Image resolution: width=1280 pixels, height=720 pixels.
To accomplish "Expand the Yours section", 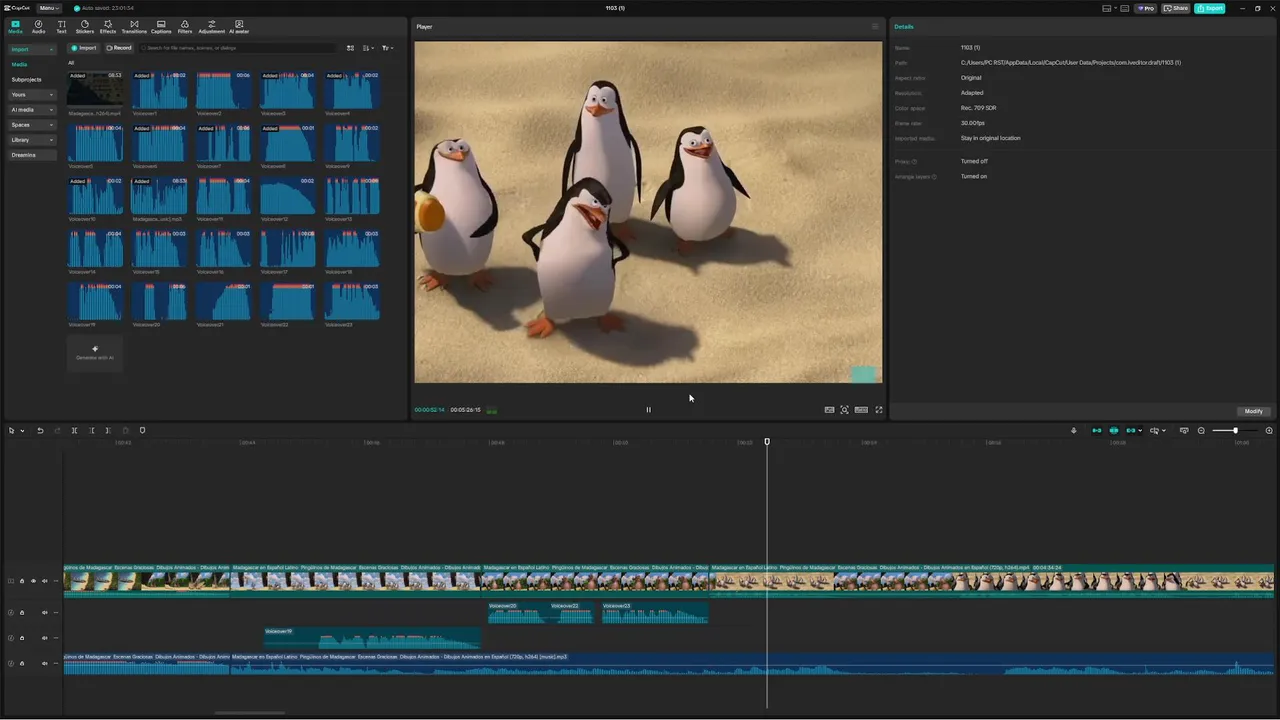I will (32, 95).
